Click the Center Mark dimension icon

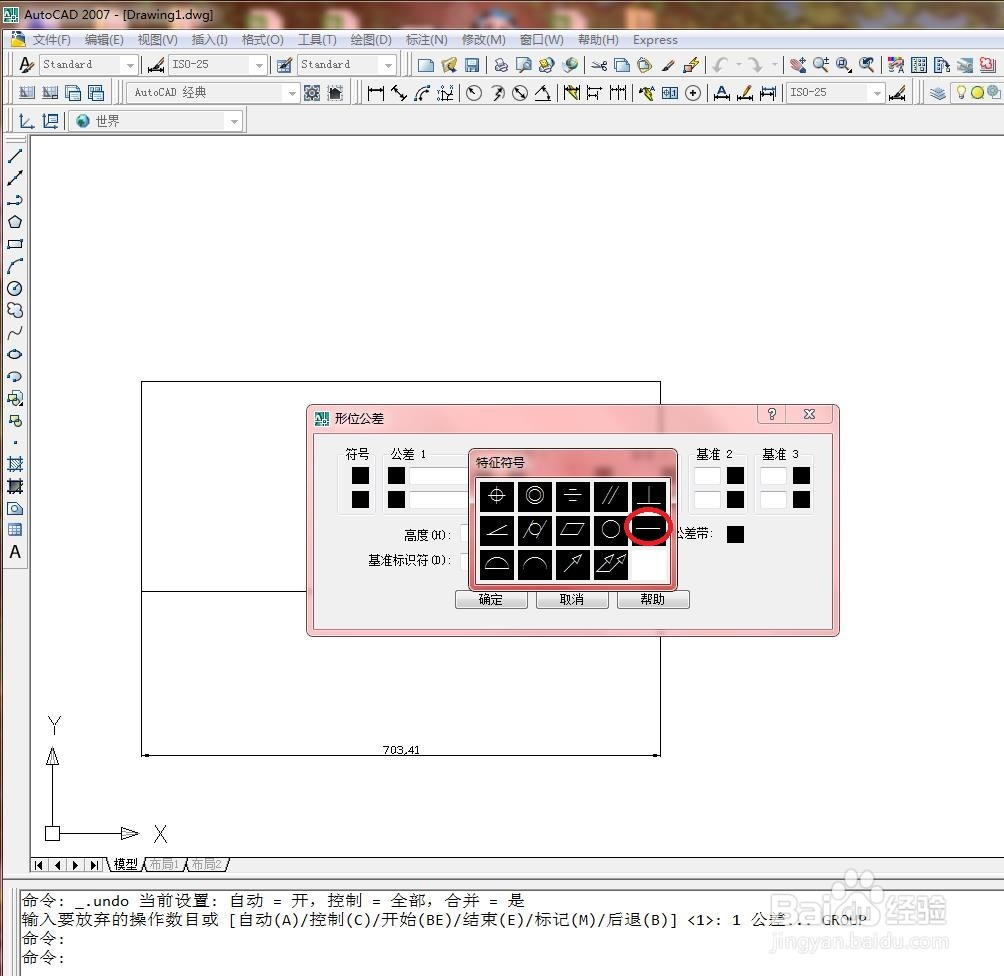tap(693, 93)
